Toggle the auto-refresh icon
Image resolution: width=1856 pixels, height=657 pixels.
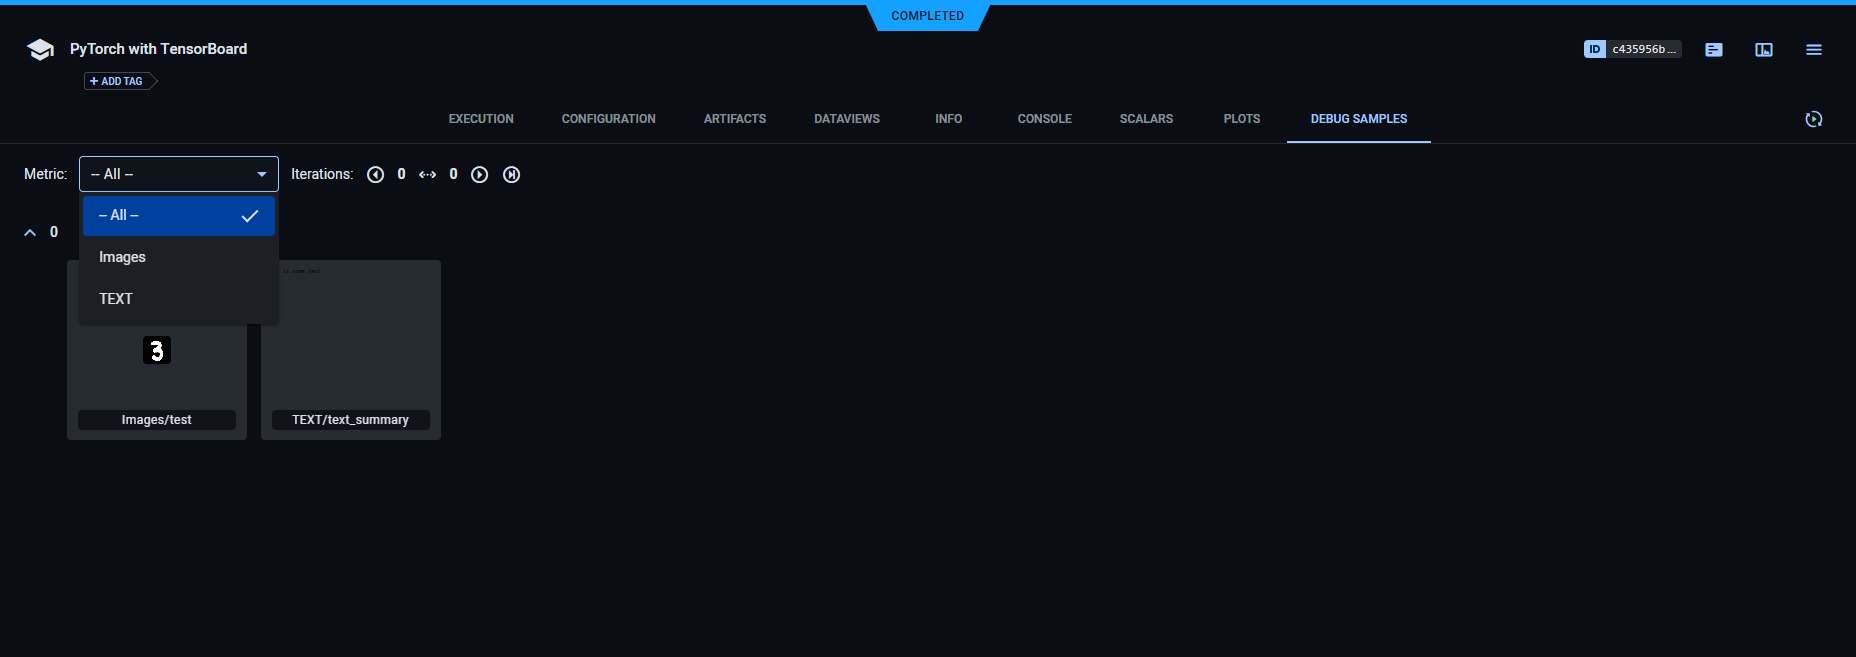point(1813,119)
